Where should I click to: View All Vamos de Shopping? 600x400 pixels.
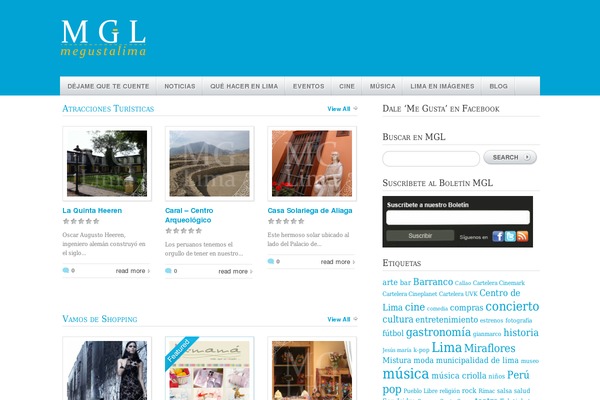click(342, 319)
